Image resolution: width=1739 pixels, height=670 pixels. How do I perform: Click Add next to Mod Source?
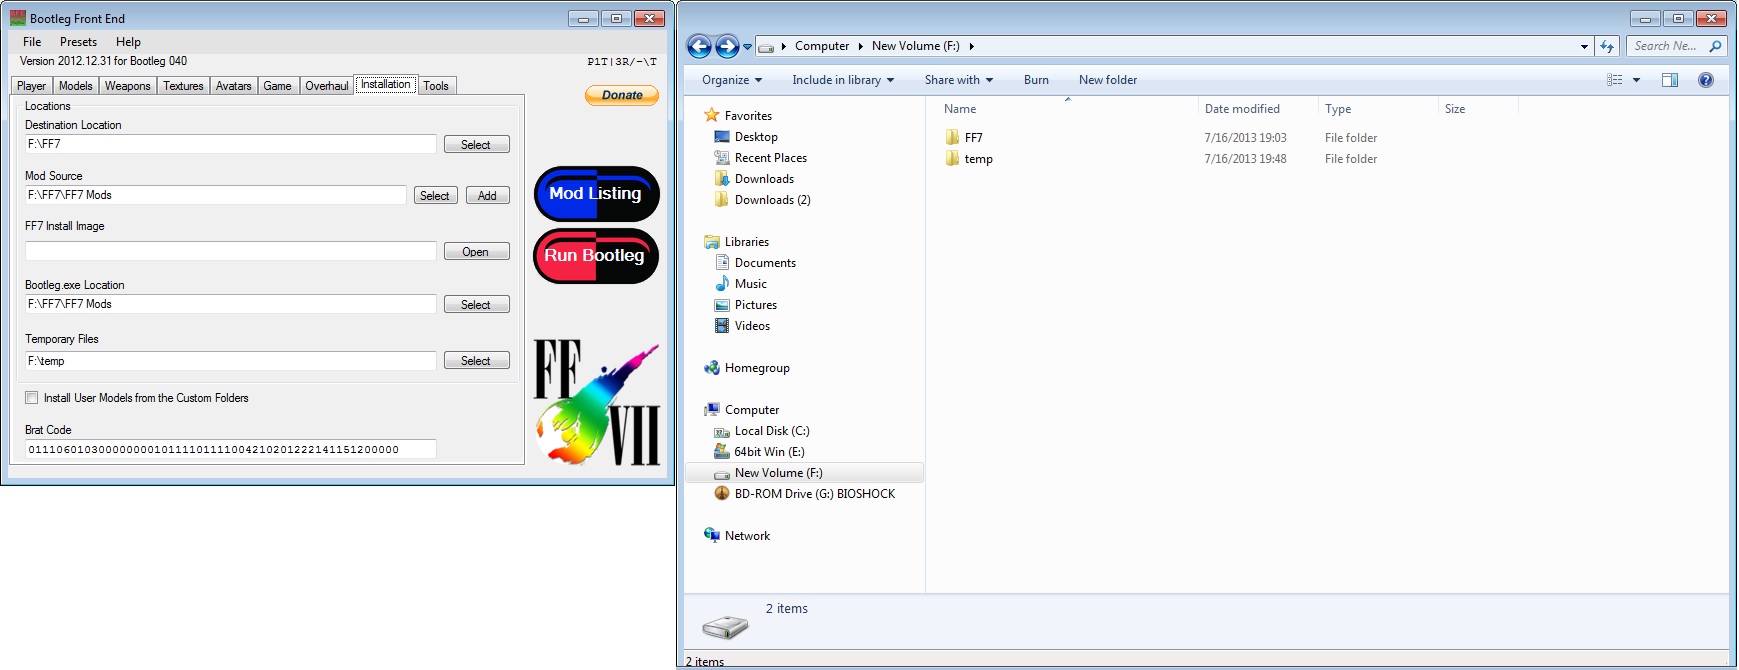pyautogui.click(x=487, y=195)
